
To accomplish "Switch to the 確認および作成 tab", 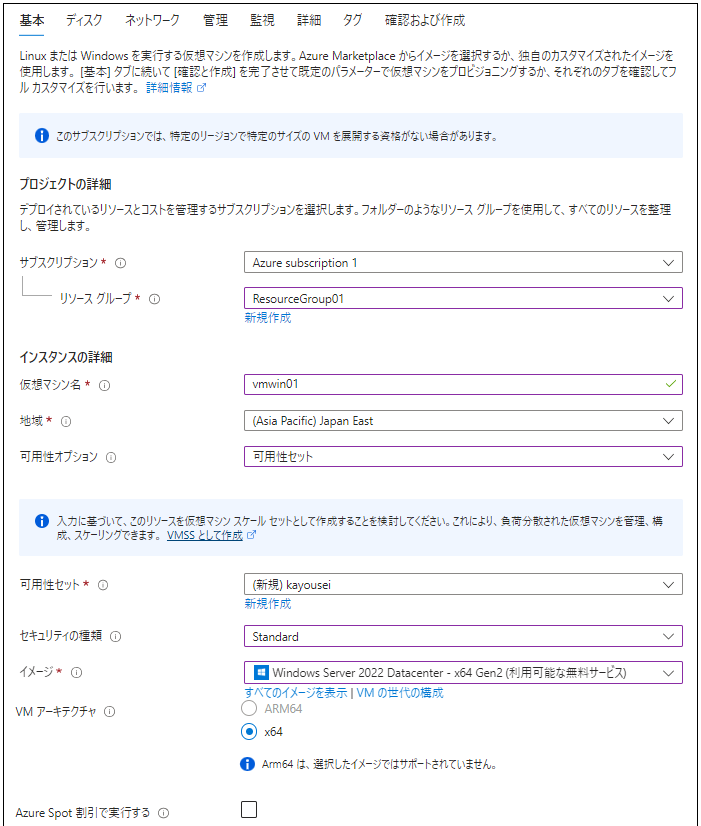I will (425, 21).
